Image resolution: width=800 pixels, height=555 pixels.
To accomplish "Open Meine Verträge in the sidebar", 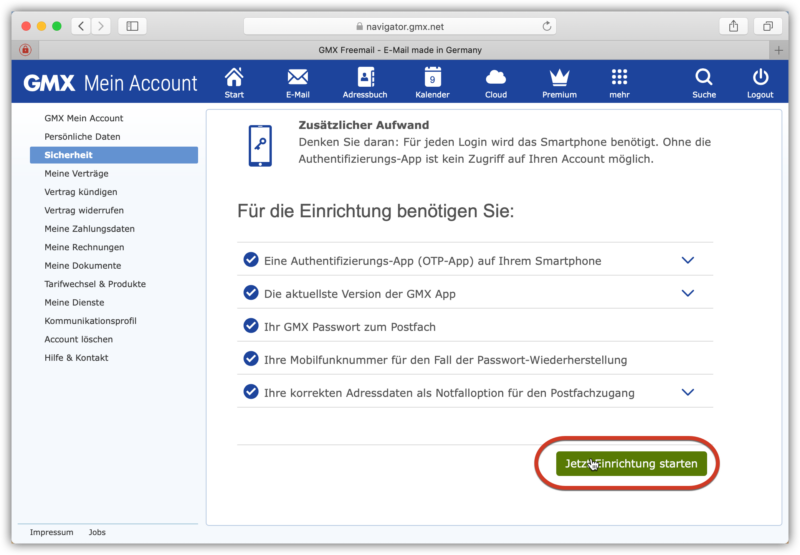I will click(77, 173).
